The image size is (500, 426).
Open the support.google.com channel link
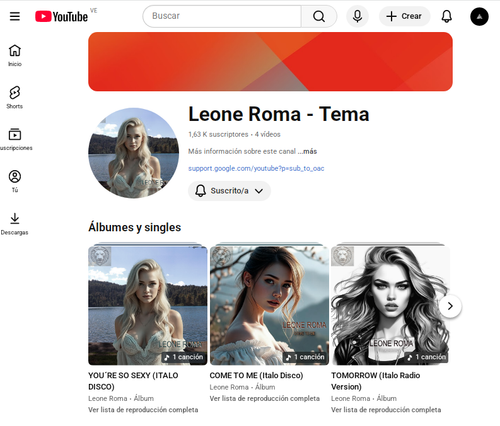[x=256, y=168]
